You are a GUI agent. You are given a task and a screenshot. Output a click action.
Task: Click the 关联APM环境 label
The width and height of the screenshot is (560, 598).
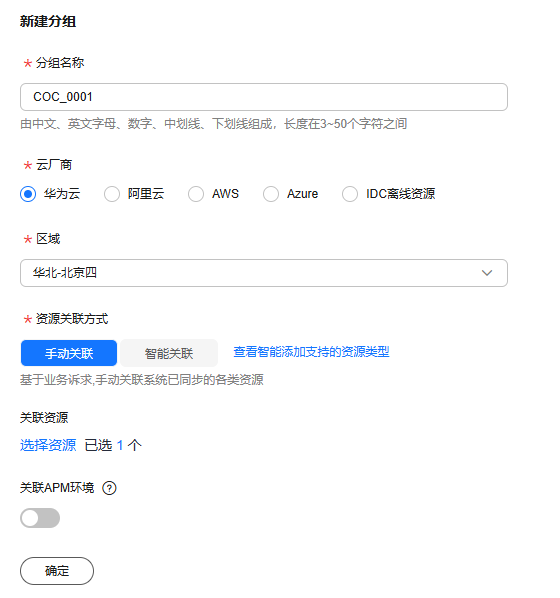point(57,488)
